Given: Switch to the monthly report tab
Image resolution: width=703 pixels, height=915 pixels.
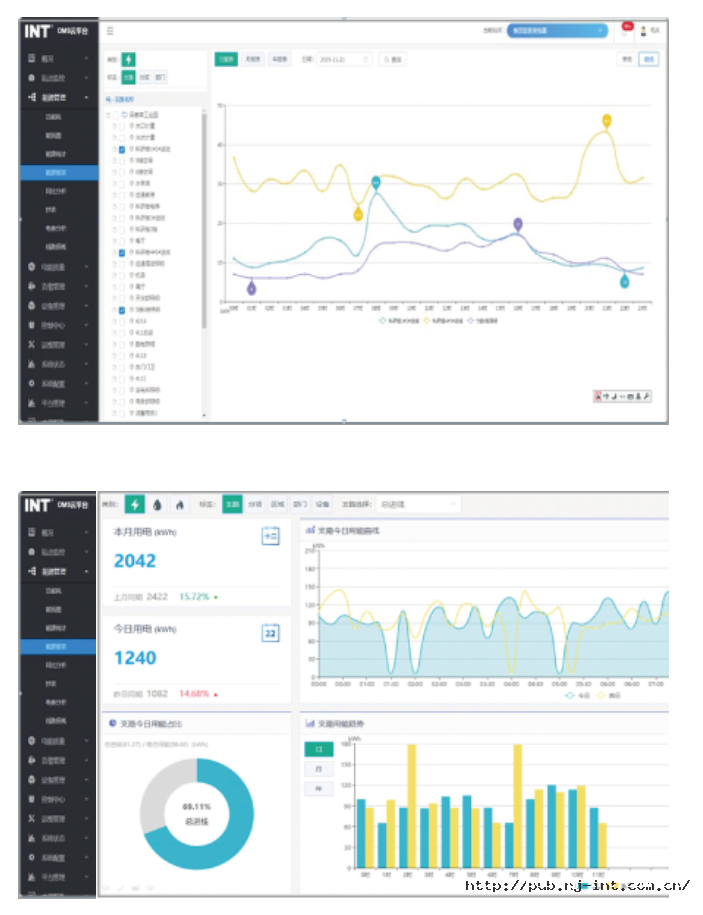Looking at the screenshot, I should 253,60.
